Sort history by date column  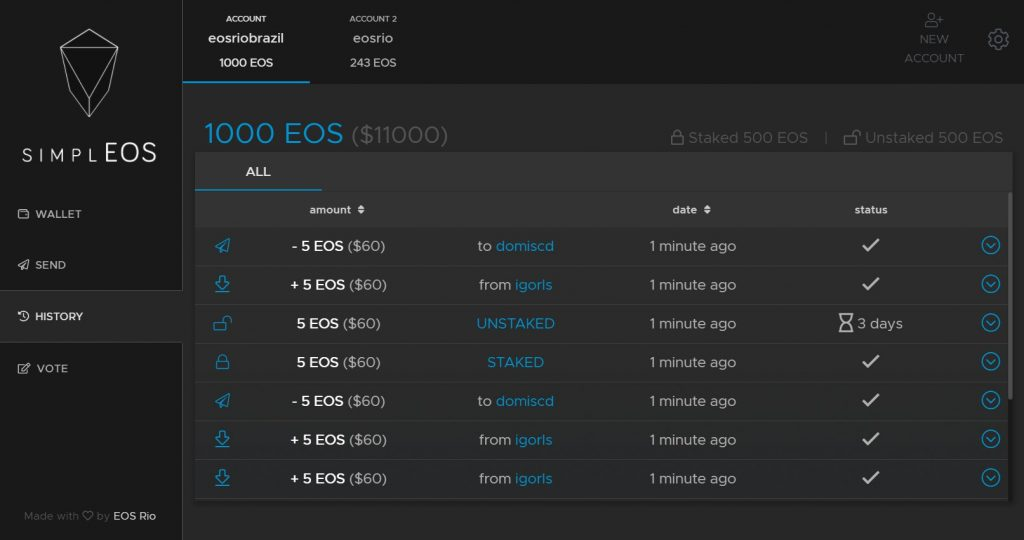pyautogui.click(x=692, y=210)
